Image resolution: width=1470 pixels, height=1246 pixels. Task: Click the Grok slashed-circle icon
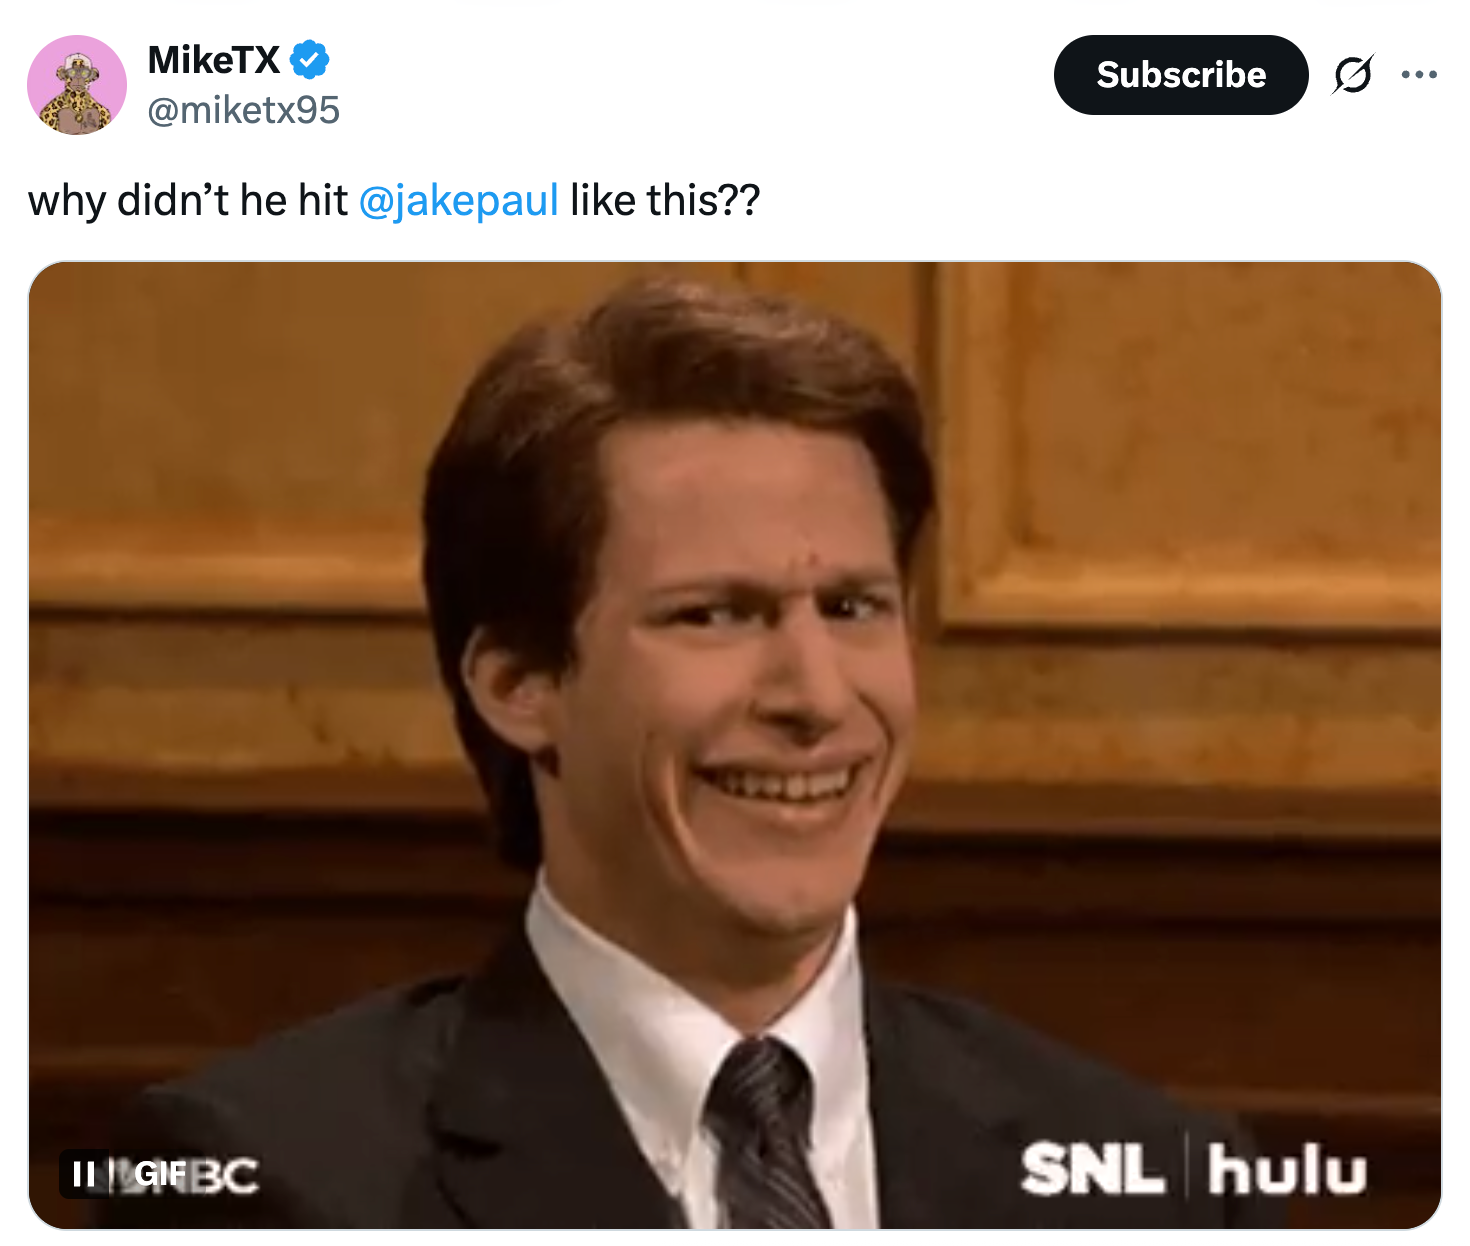1352,75
